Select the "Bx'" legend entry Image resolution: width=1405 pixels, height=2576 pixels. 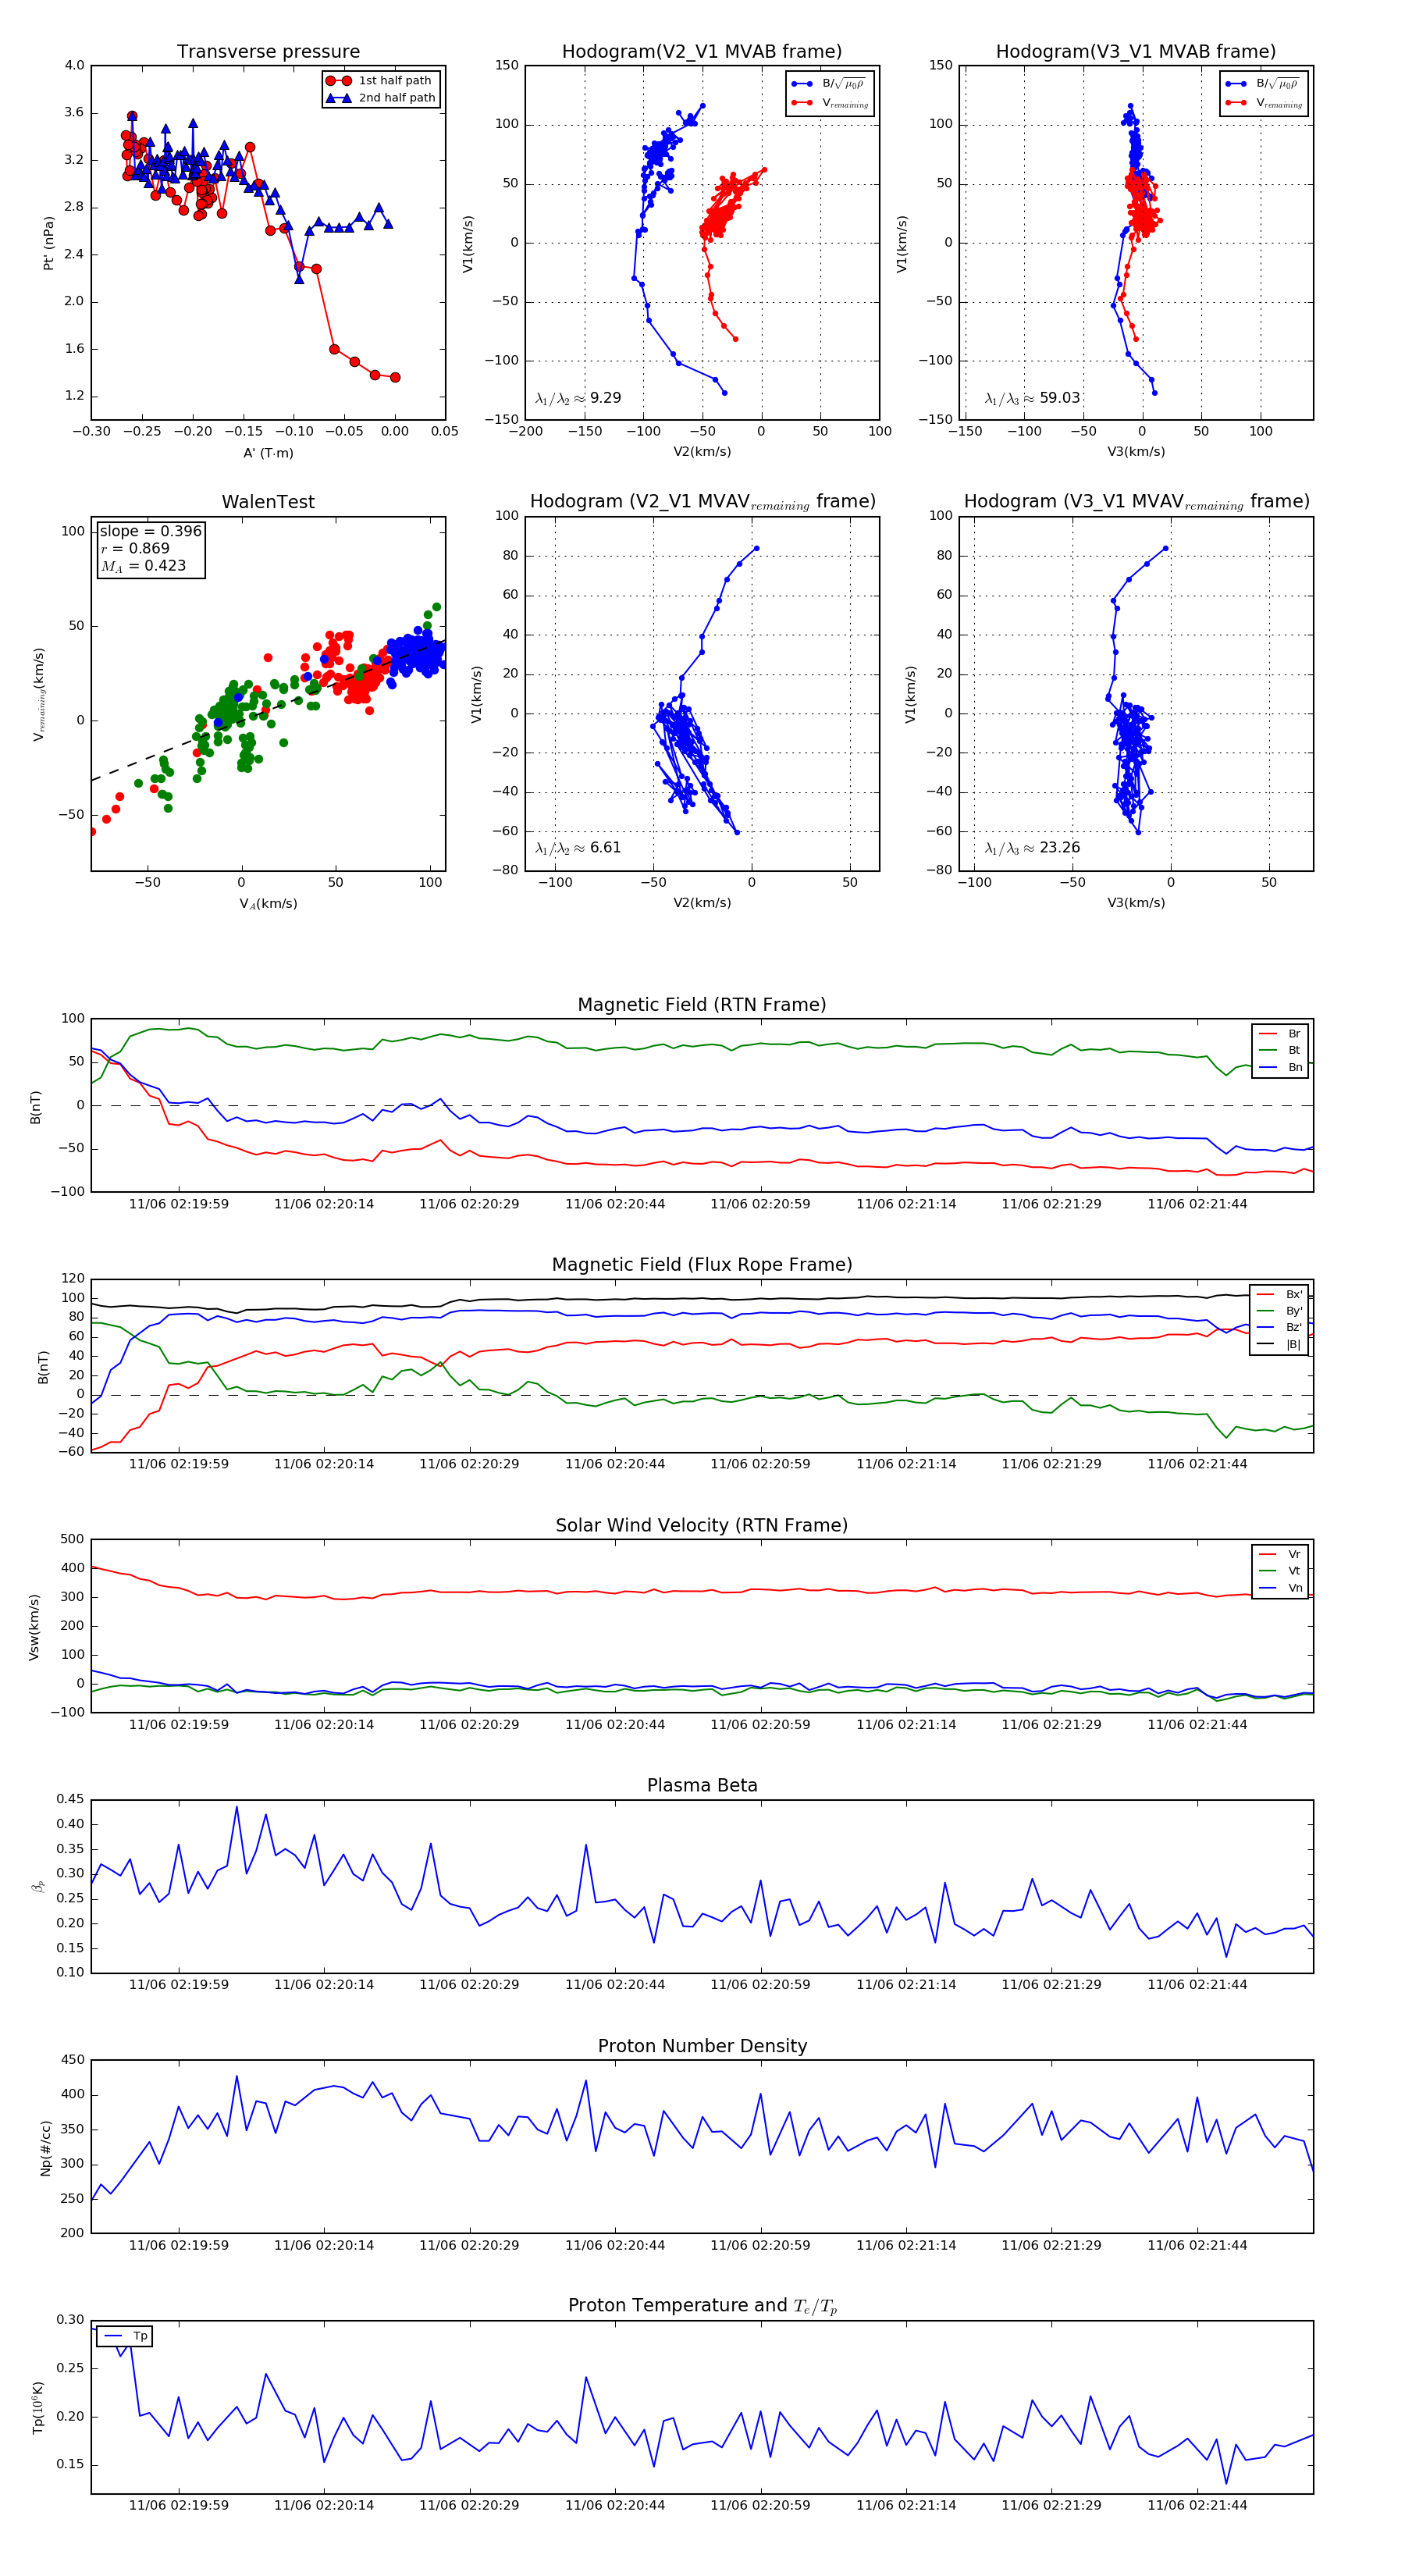[x=1280, y=1294]
